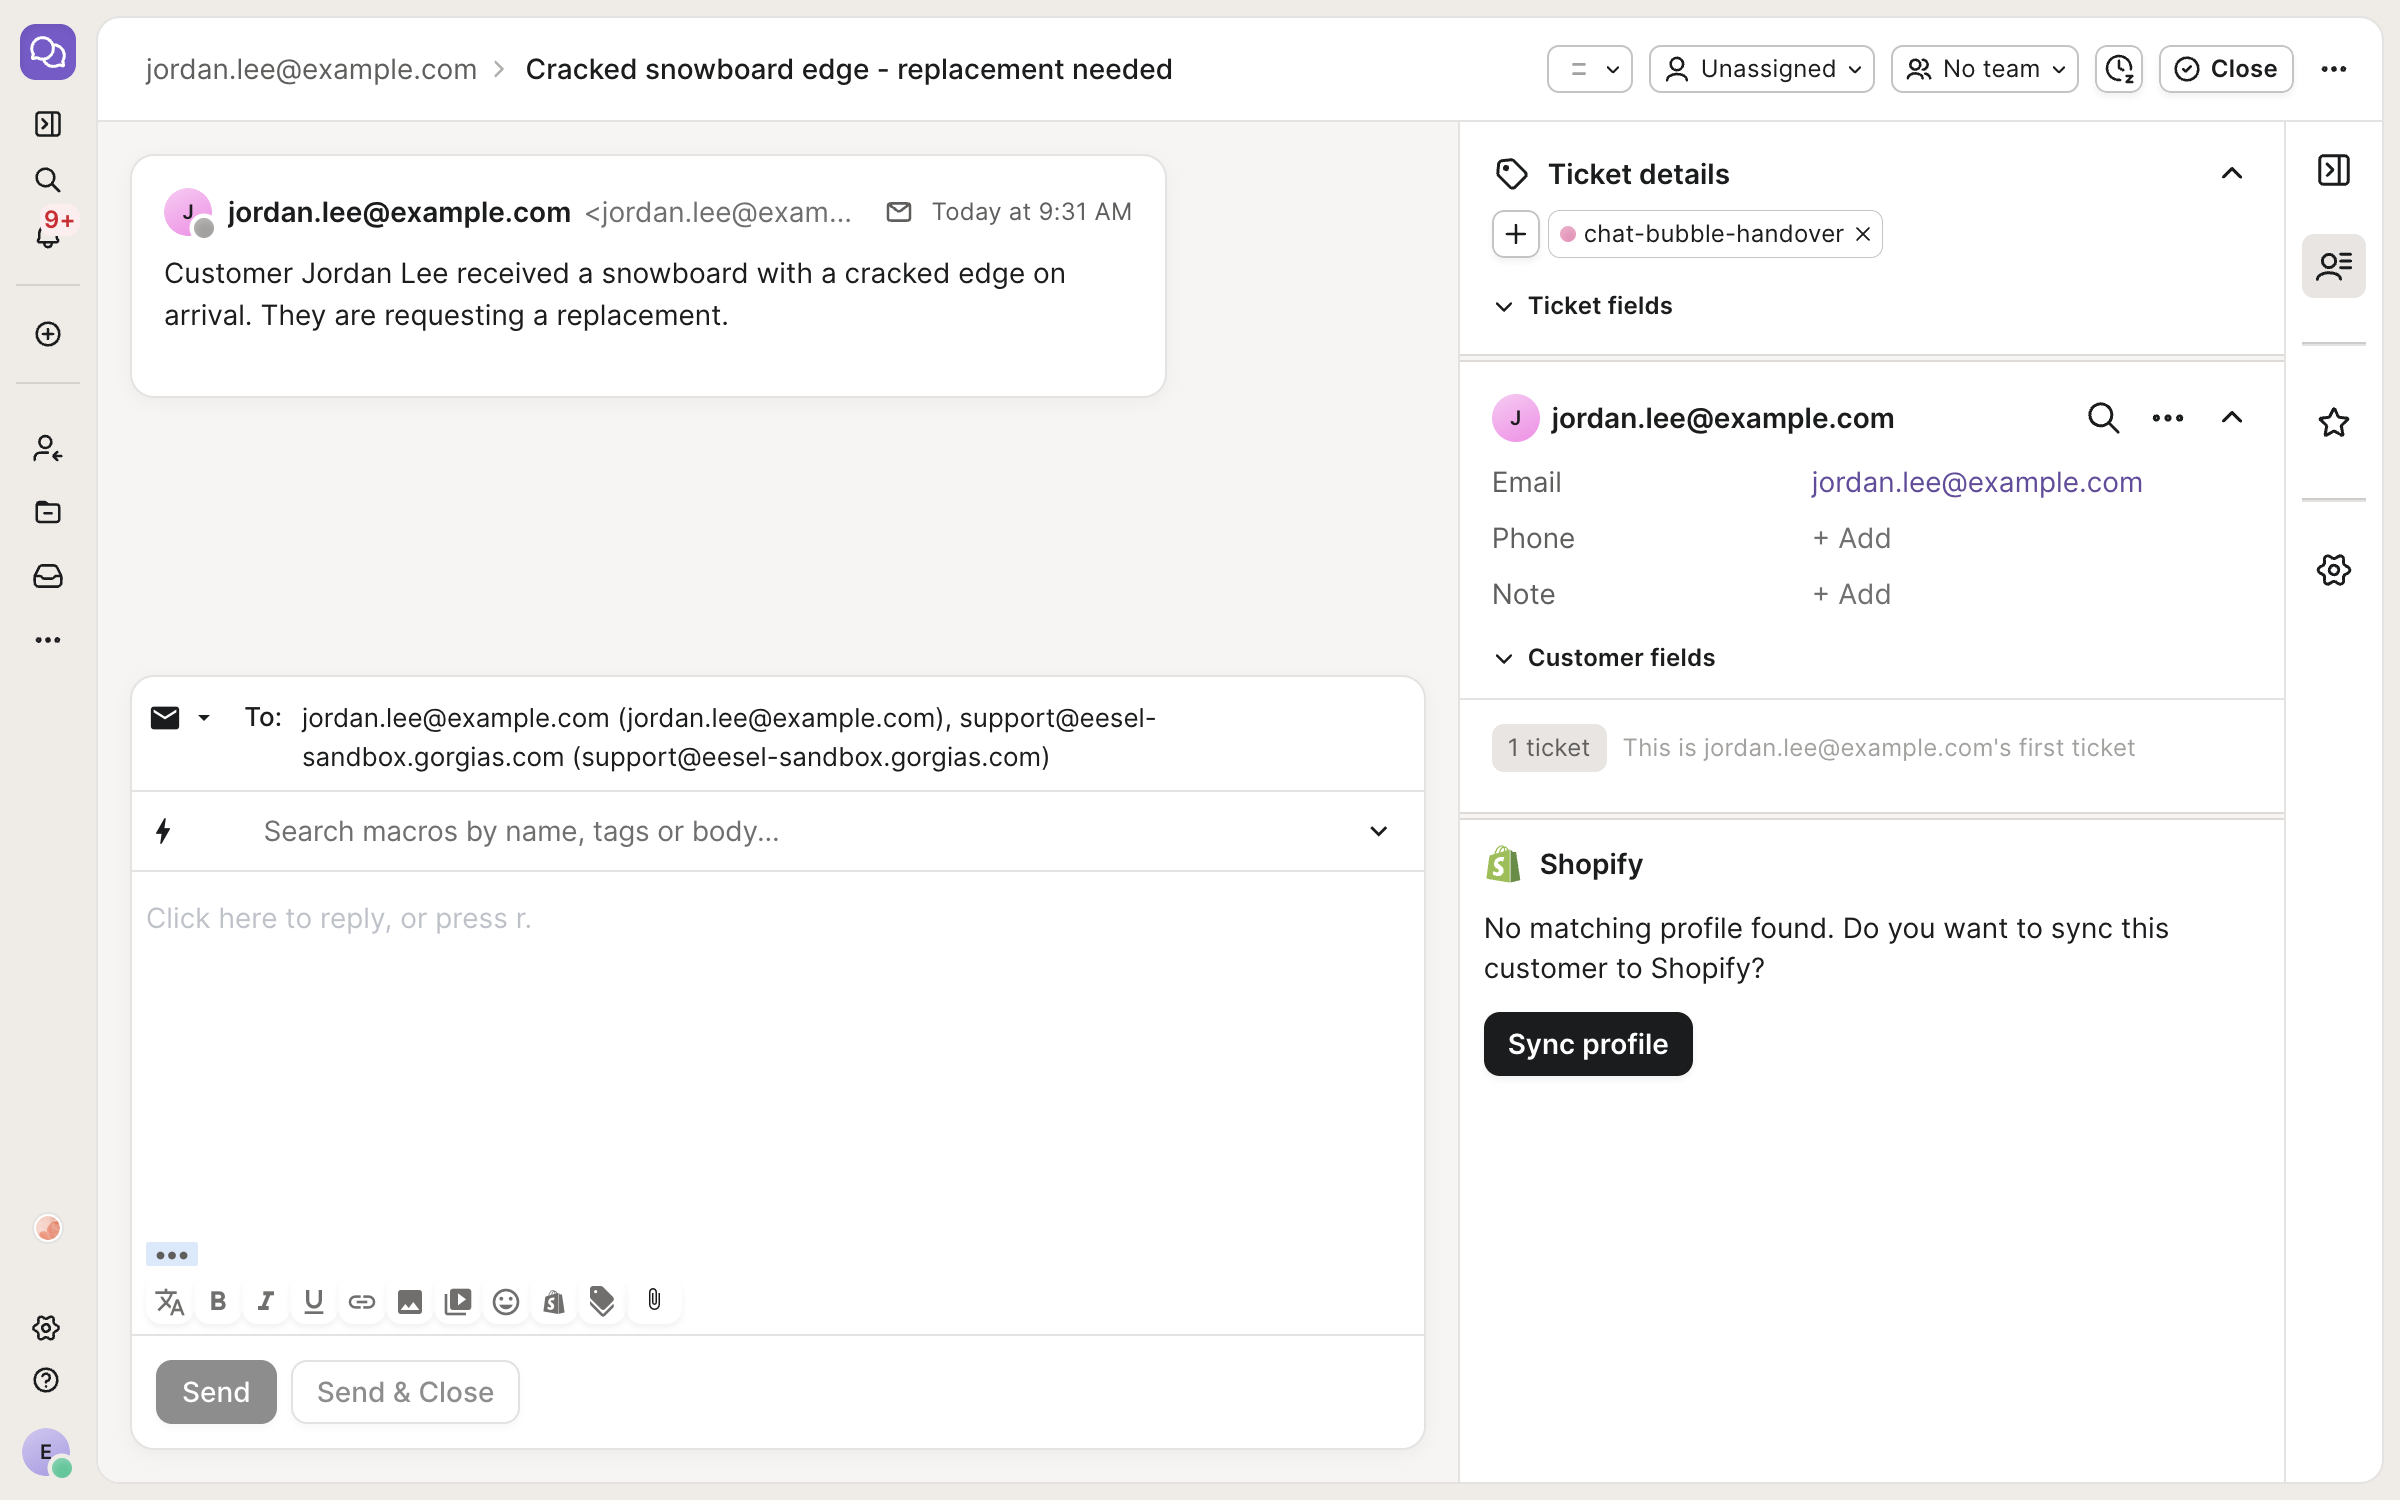This screenshot has height=1500, width=2400.
Task: Open the emoji picker in reply toolbar
Action: (x=506, y=1301)
